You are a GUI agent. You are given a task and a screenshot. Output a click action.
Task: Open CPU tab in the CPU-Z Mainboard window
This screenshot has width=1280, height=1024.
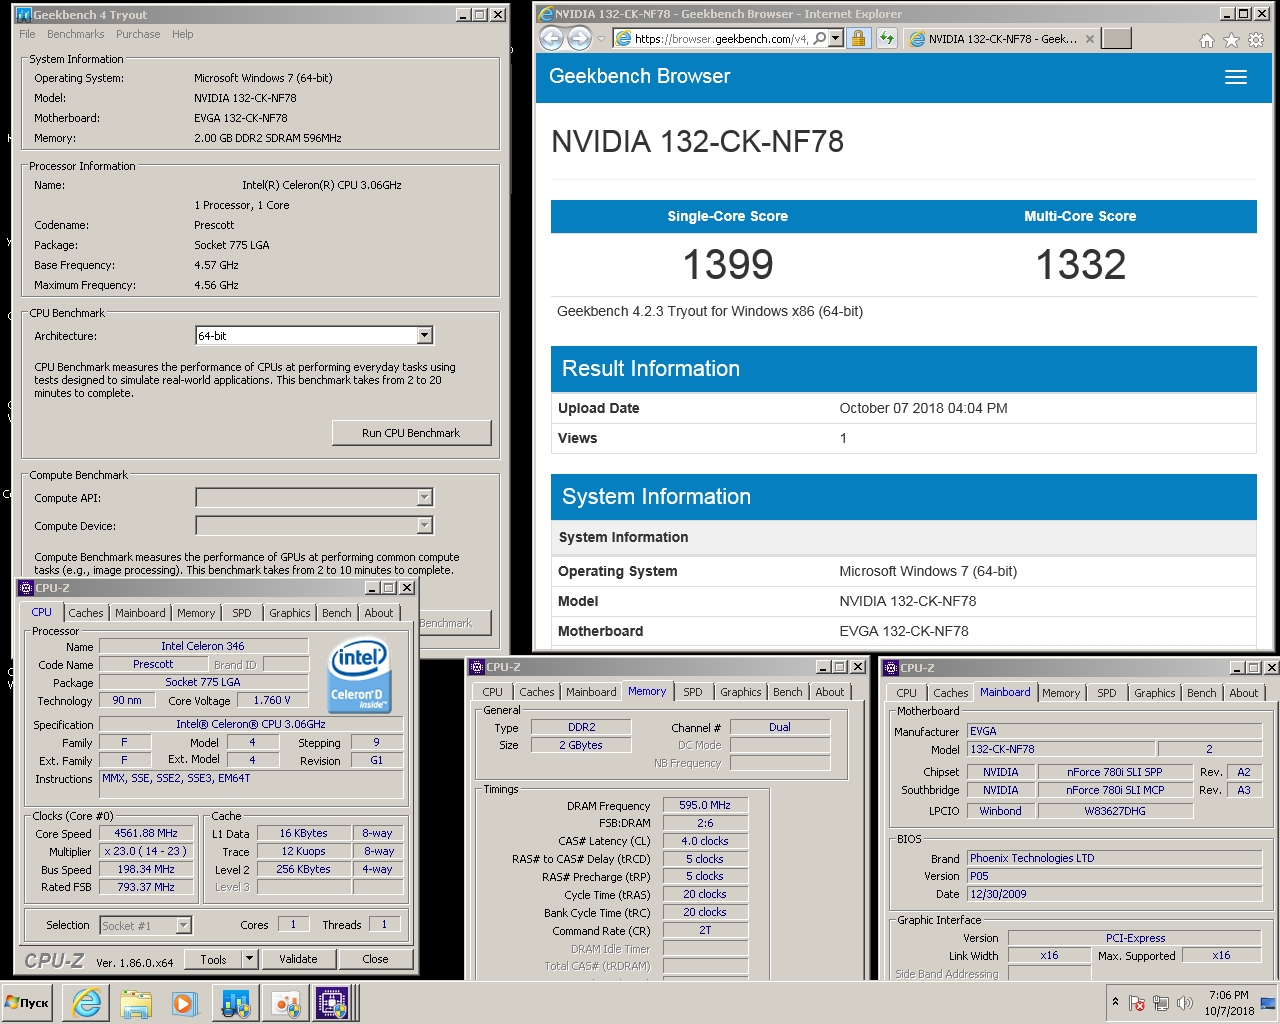click(x=906, y=693)
